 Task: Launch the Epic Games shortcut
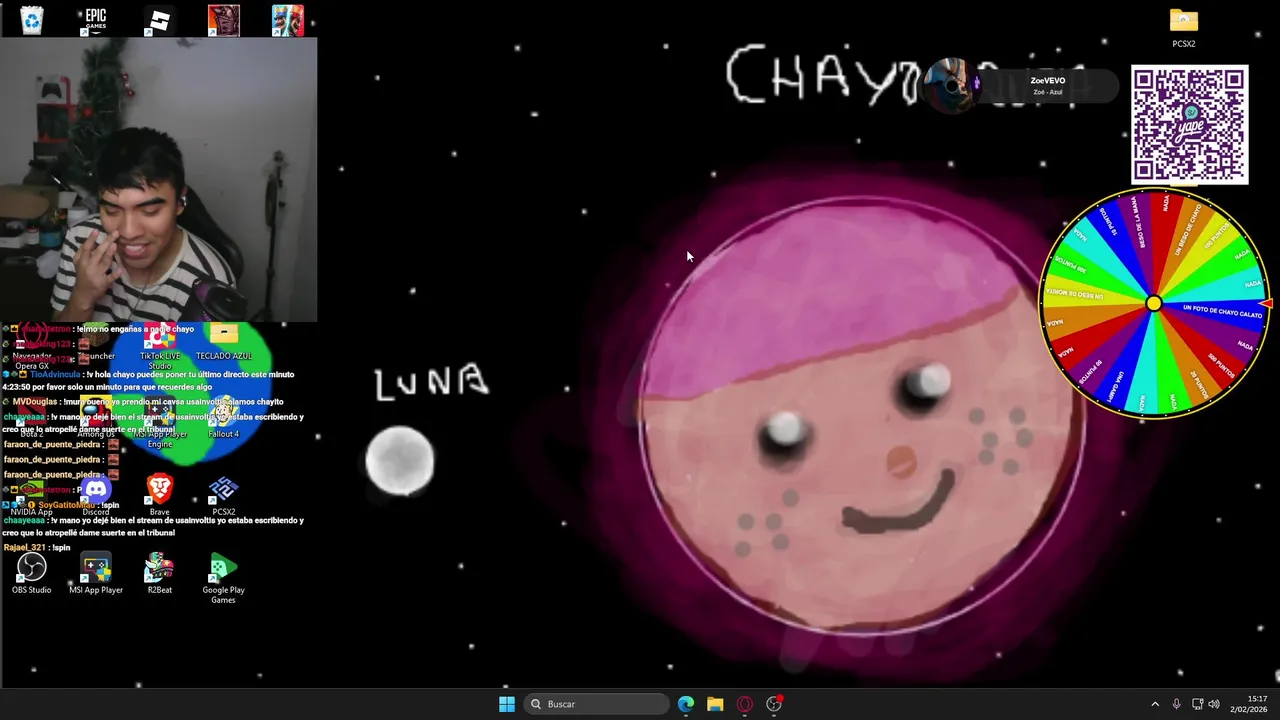point(96,20)
